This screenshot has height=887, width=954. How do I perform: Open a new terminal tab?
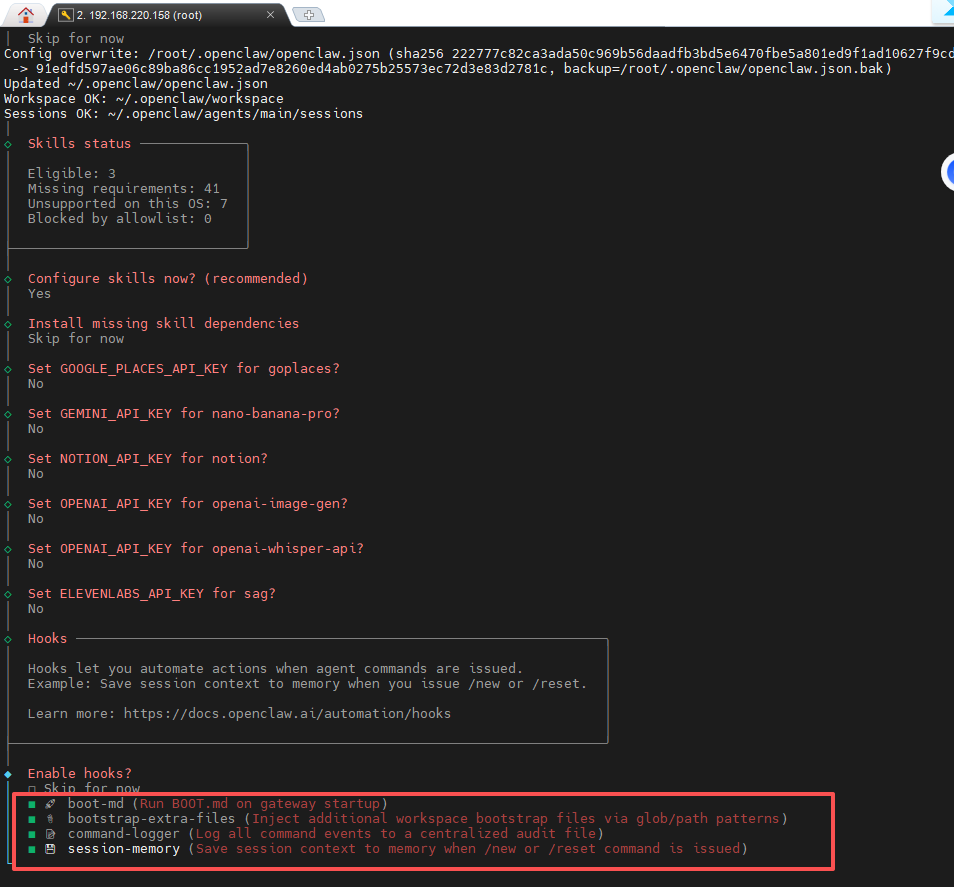pos(309,15)
